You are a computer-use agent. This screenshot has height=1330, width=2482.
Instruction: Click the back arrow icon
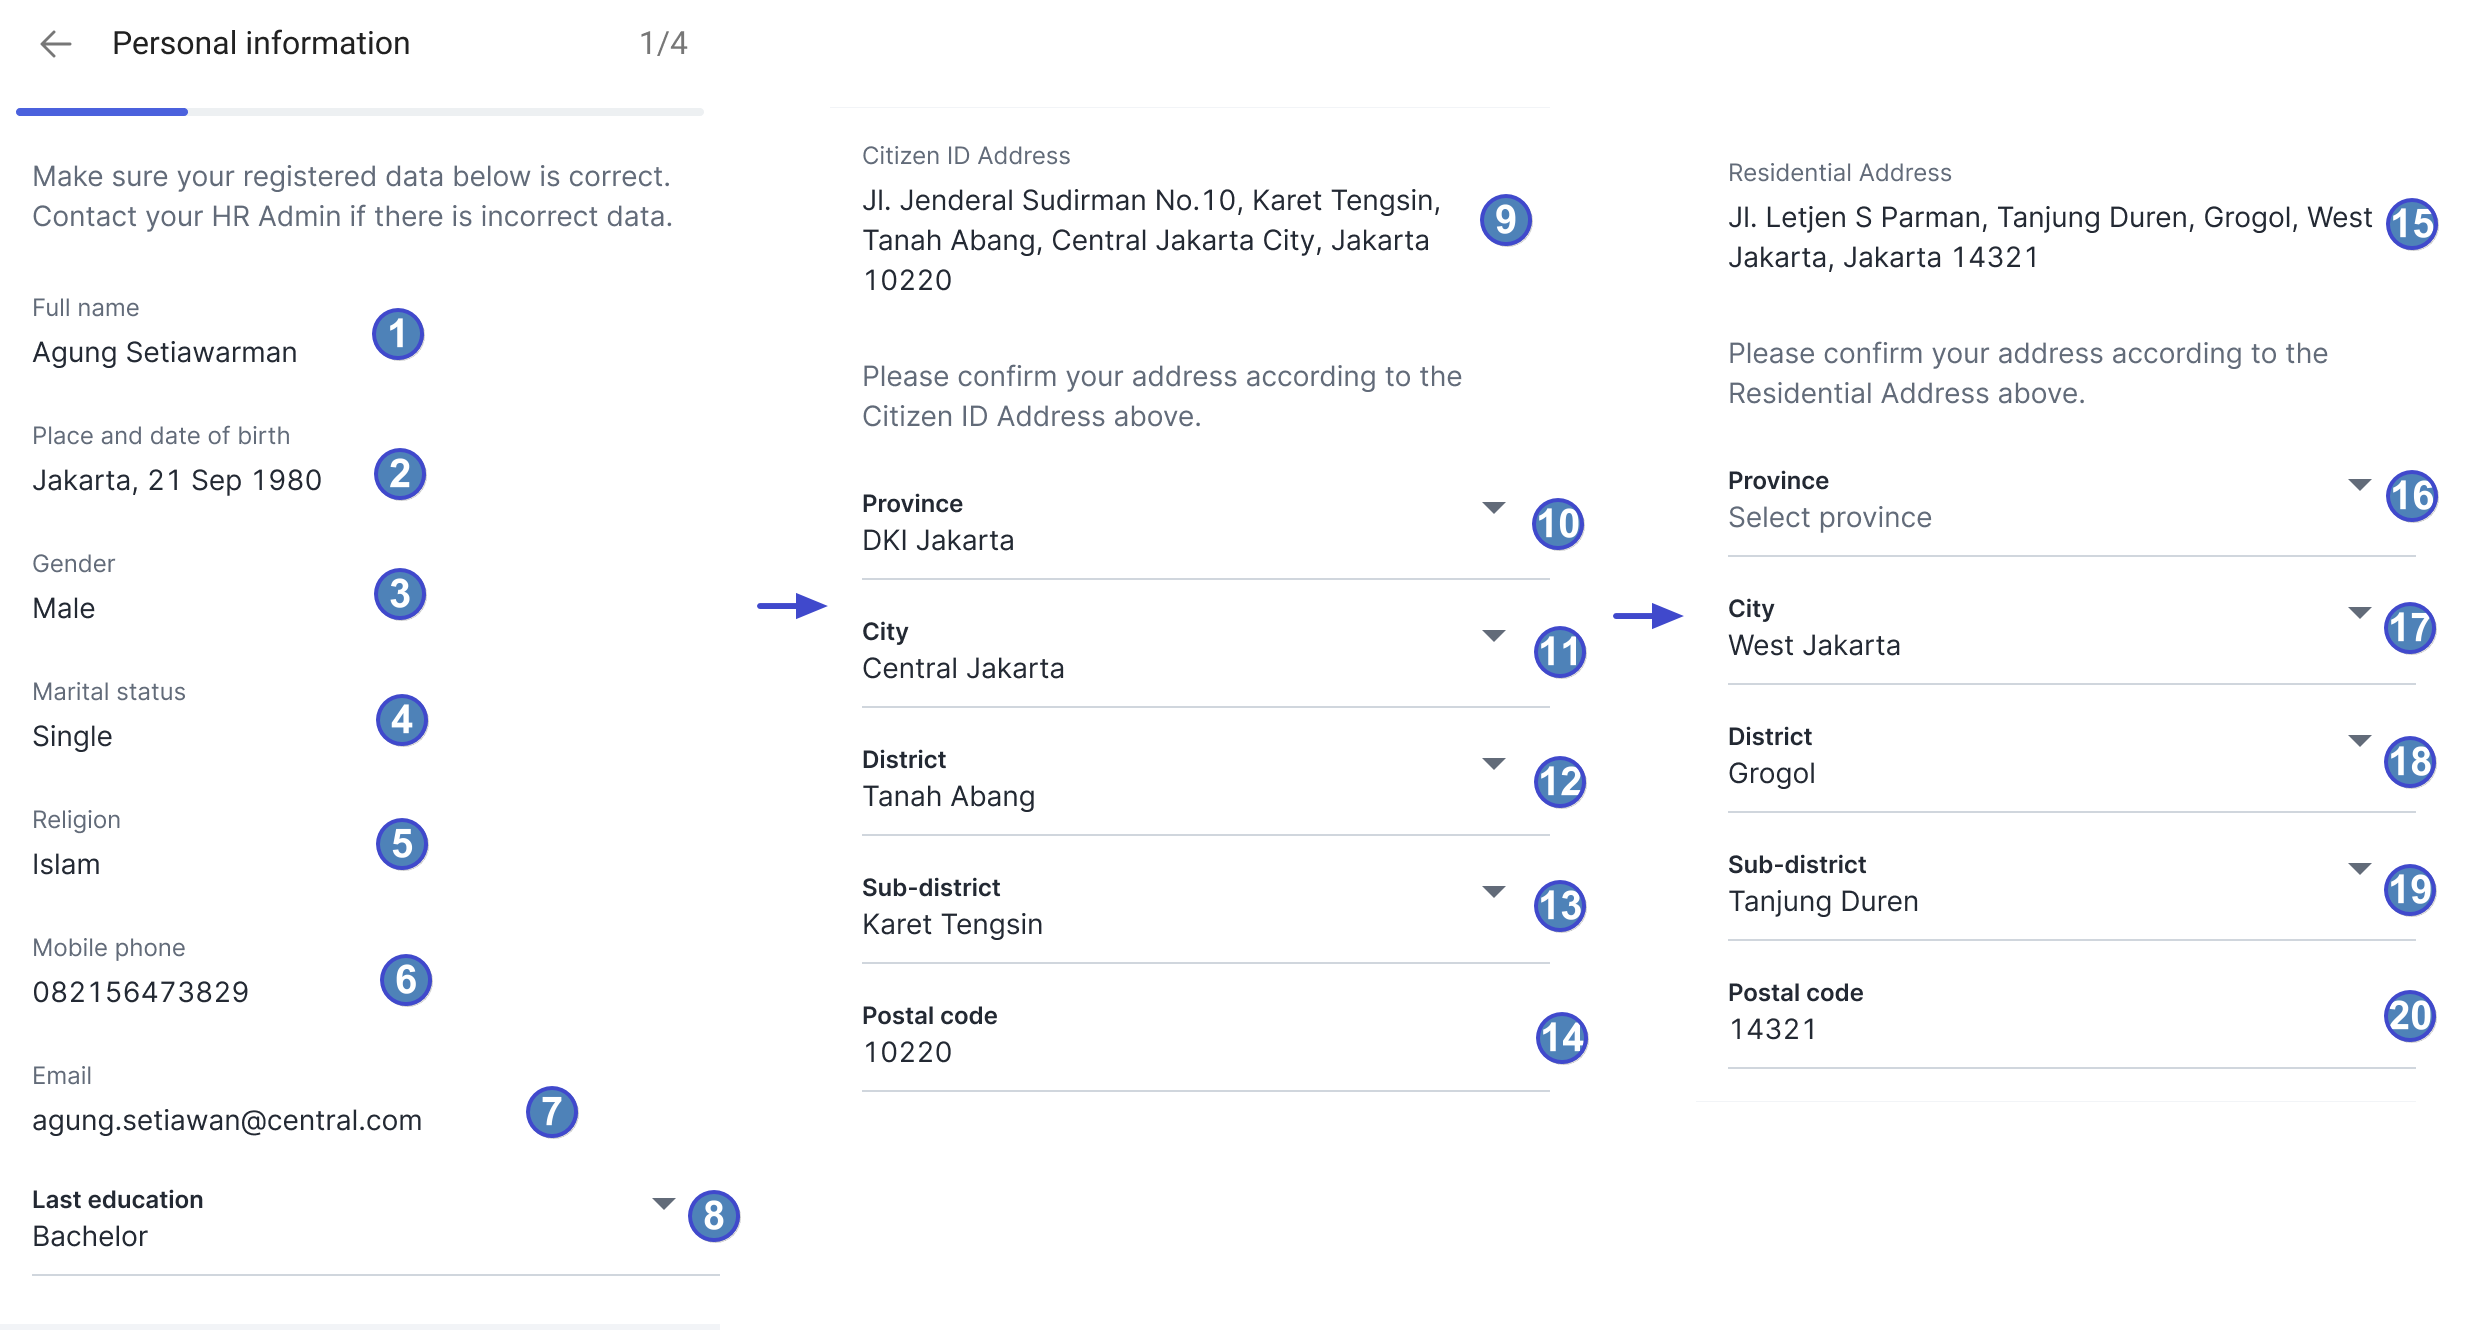(56, 43)
